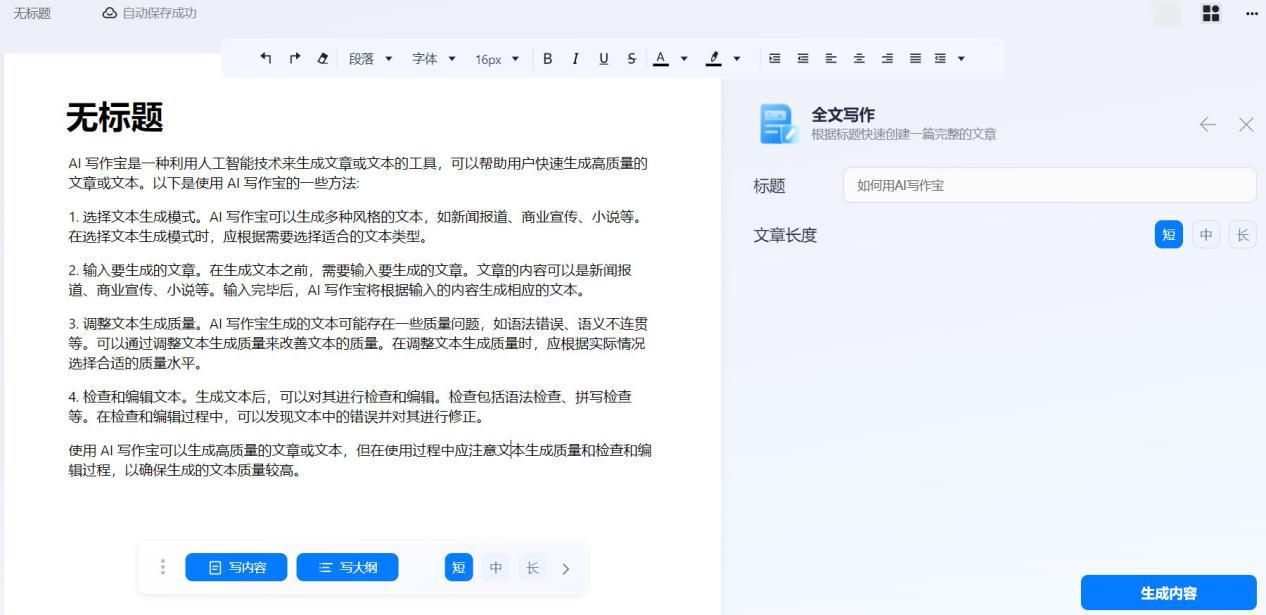This screenshot has width=1266, height=615.
Task: Apply the font color (A icon)
Action: pyautogui.click(x=660, y=58)
